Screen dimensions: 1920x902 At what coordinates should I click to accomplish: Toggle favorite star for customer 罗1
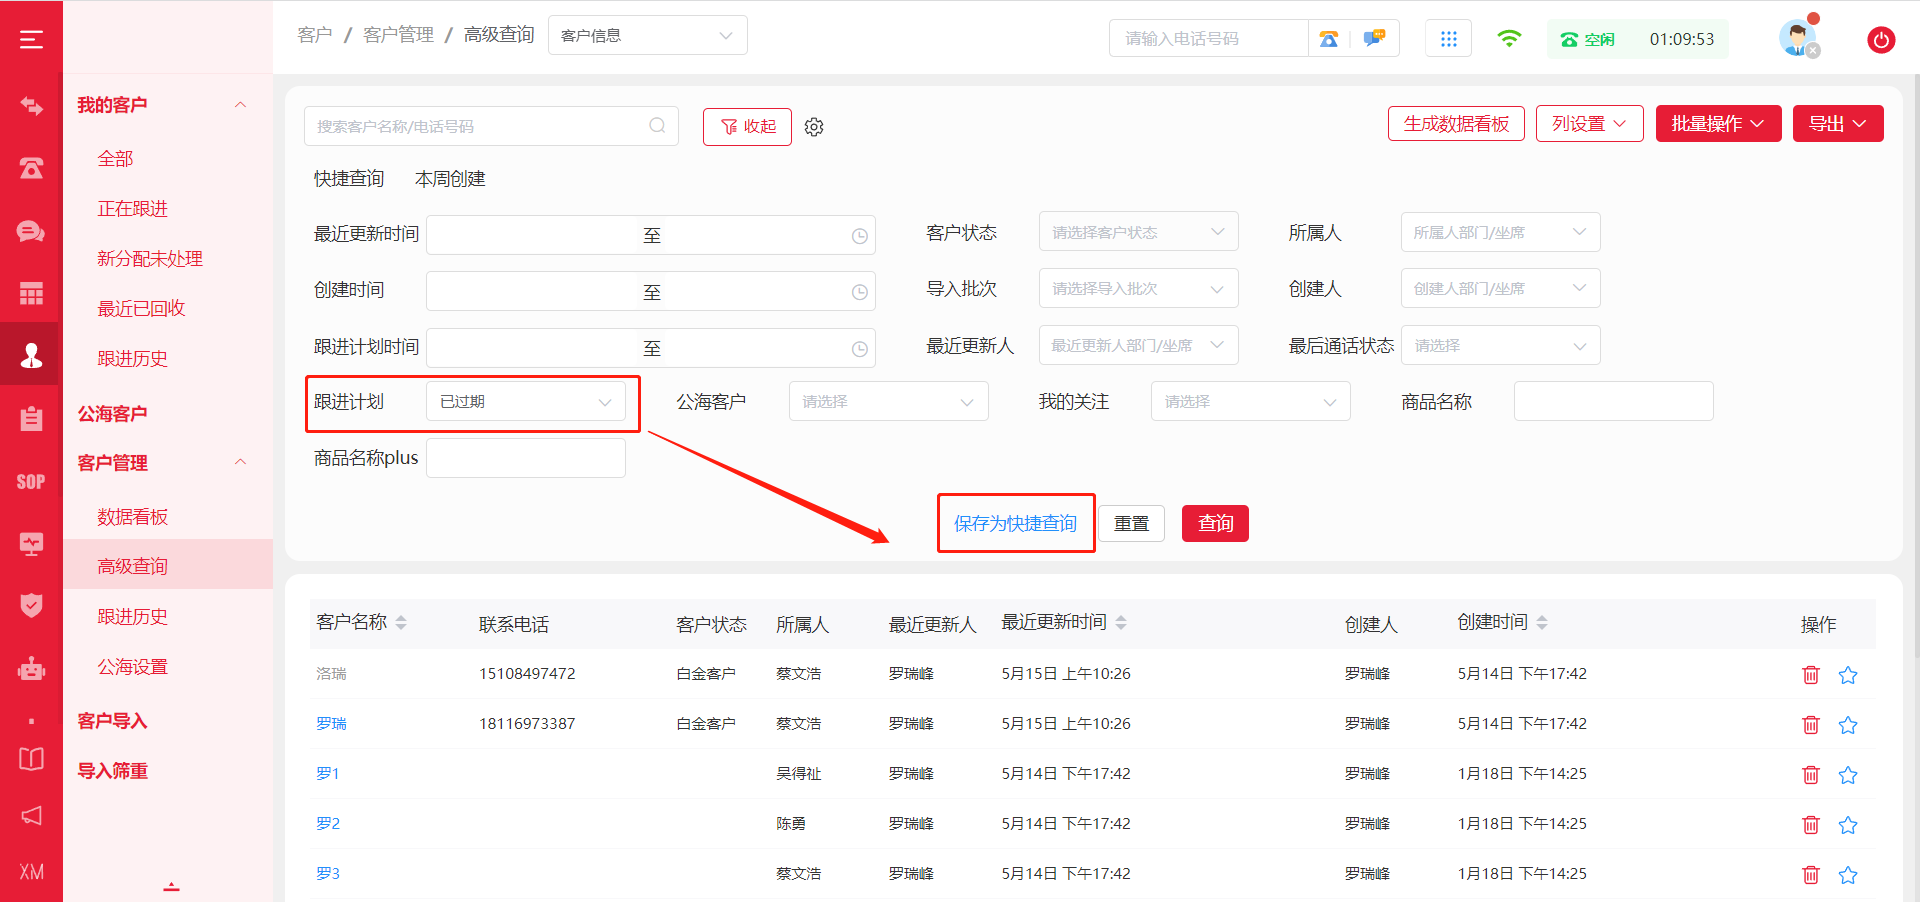click(1847, 775)
